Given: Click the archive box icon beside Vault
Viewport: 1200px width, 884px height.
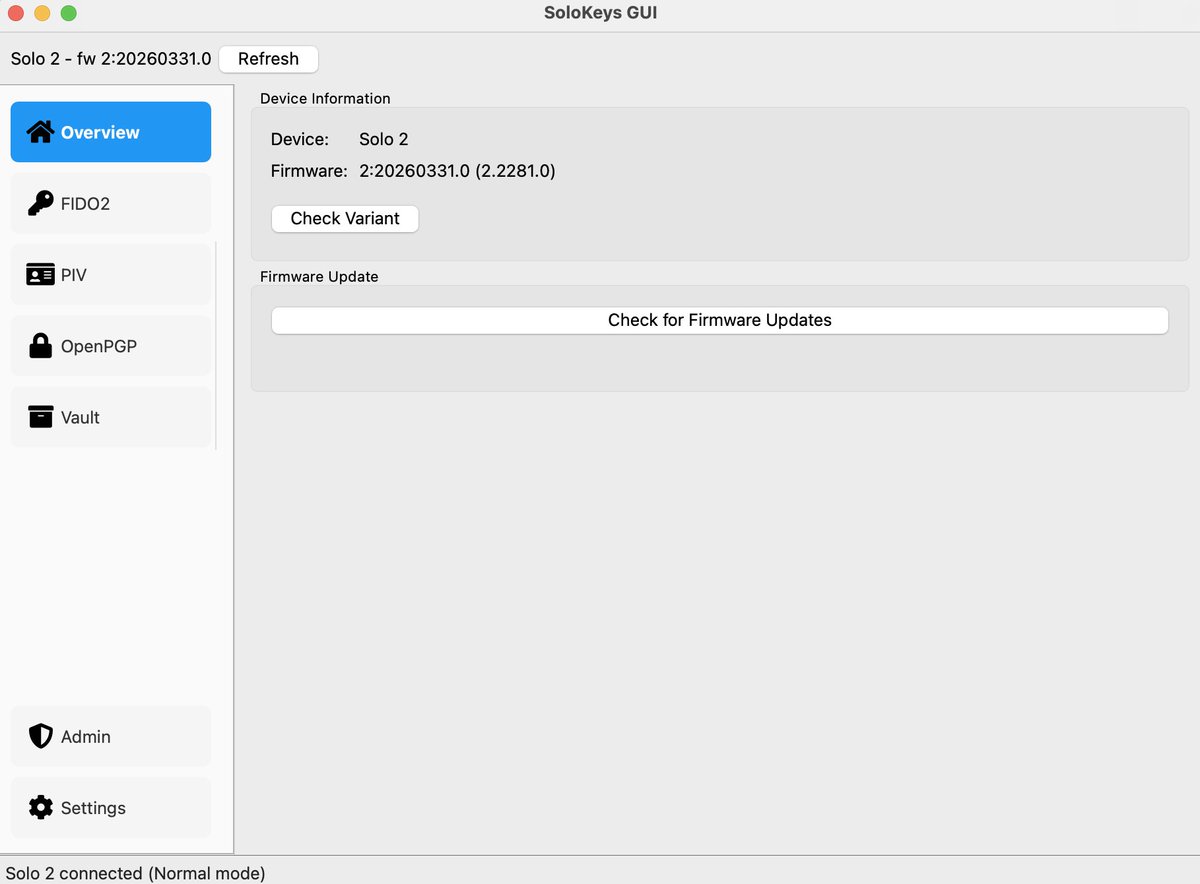Looking at the screenshot, I should point(40,417).
